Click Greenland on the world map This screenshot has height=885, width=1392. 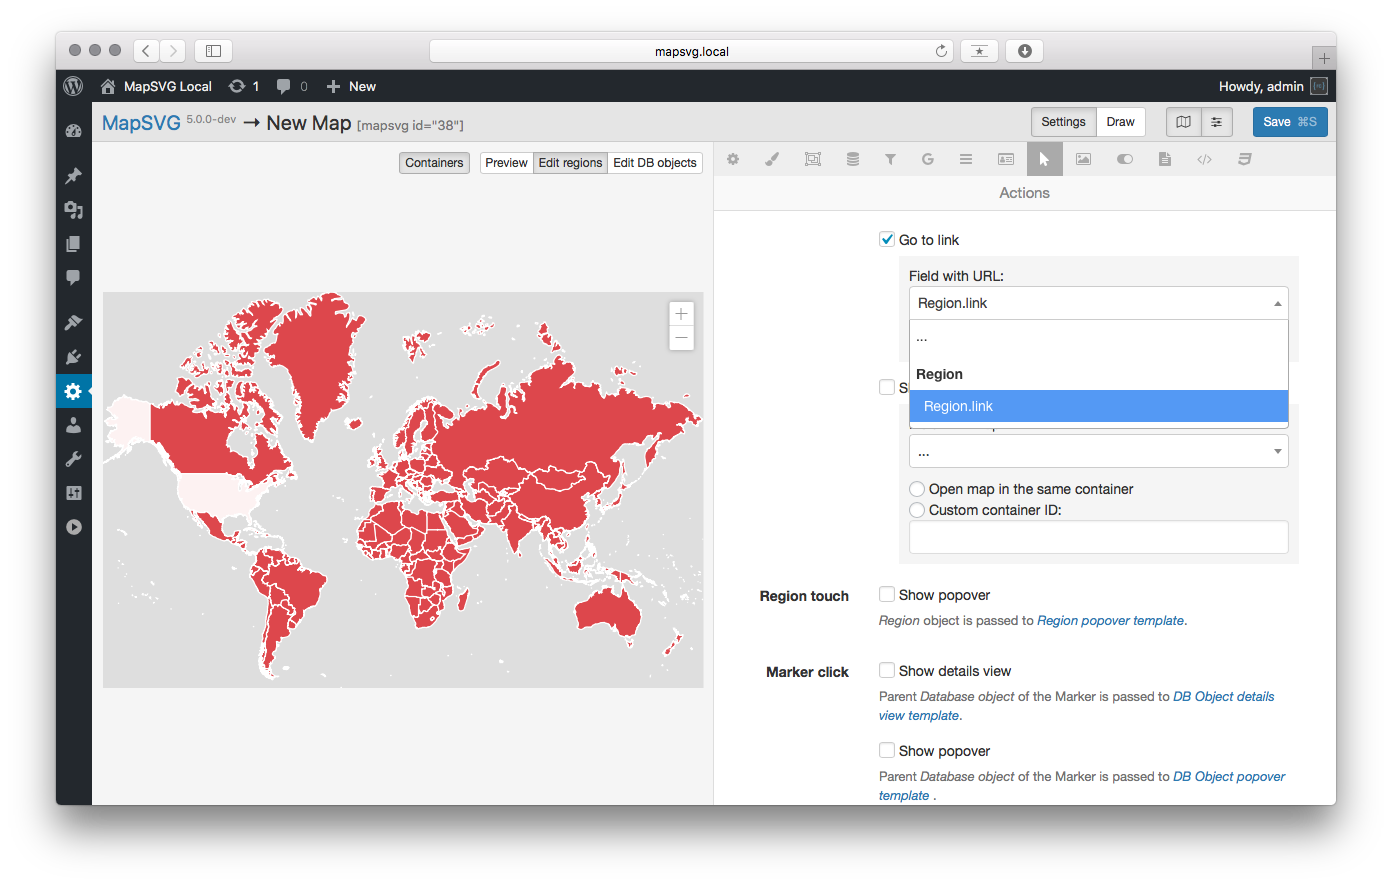point(315,360)
